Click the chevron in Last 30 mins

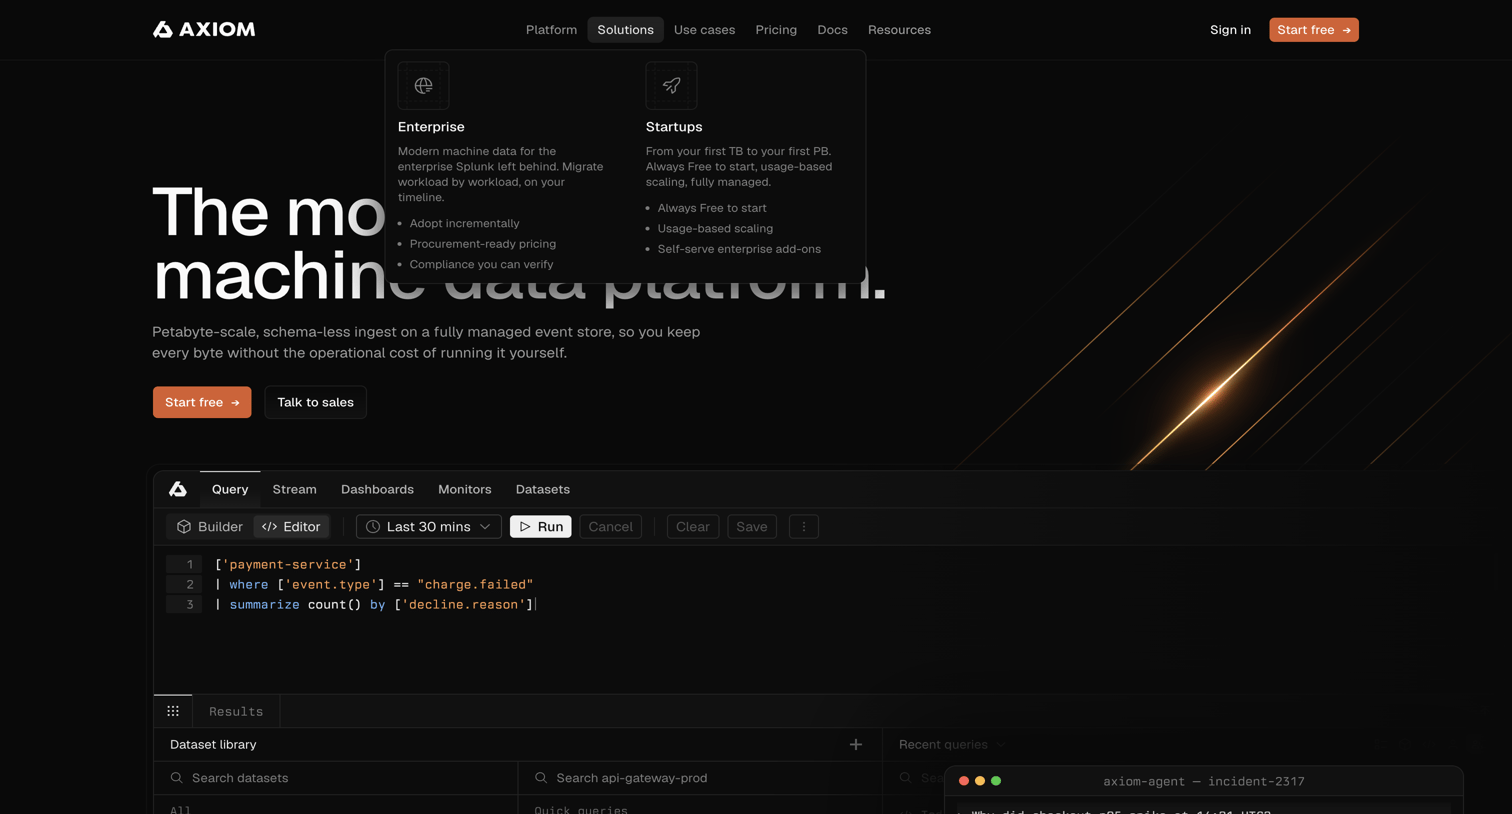tap(485, 527)
